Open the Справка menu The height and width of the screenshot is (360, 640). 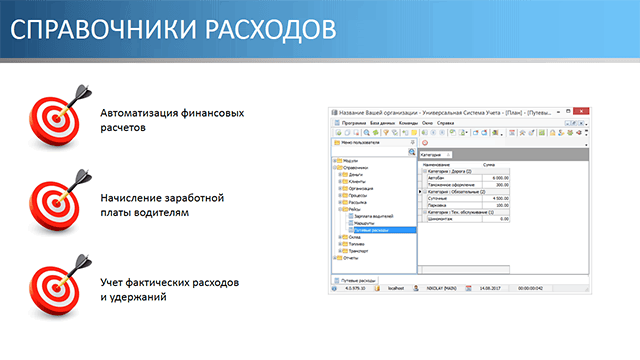pyautogui.click(x=445, y=123)
